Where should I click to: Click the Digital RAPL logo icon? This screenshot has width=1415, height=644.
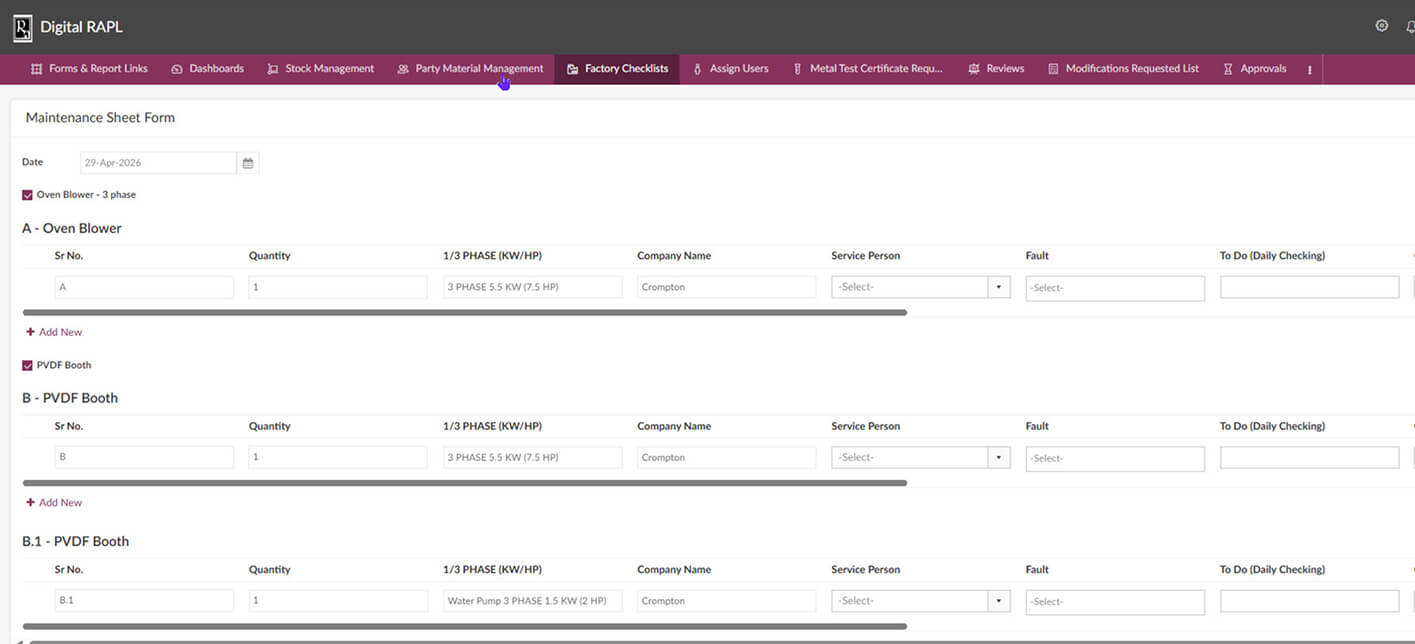(22, 28)
